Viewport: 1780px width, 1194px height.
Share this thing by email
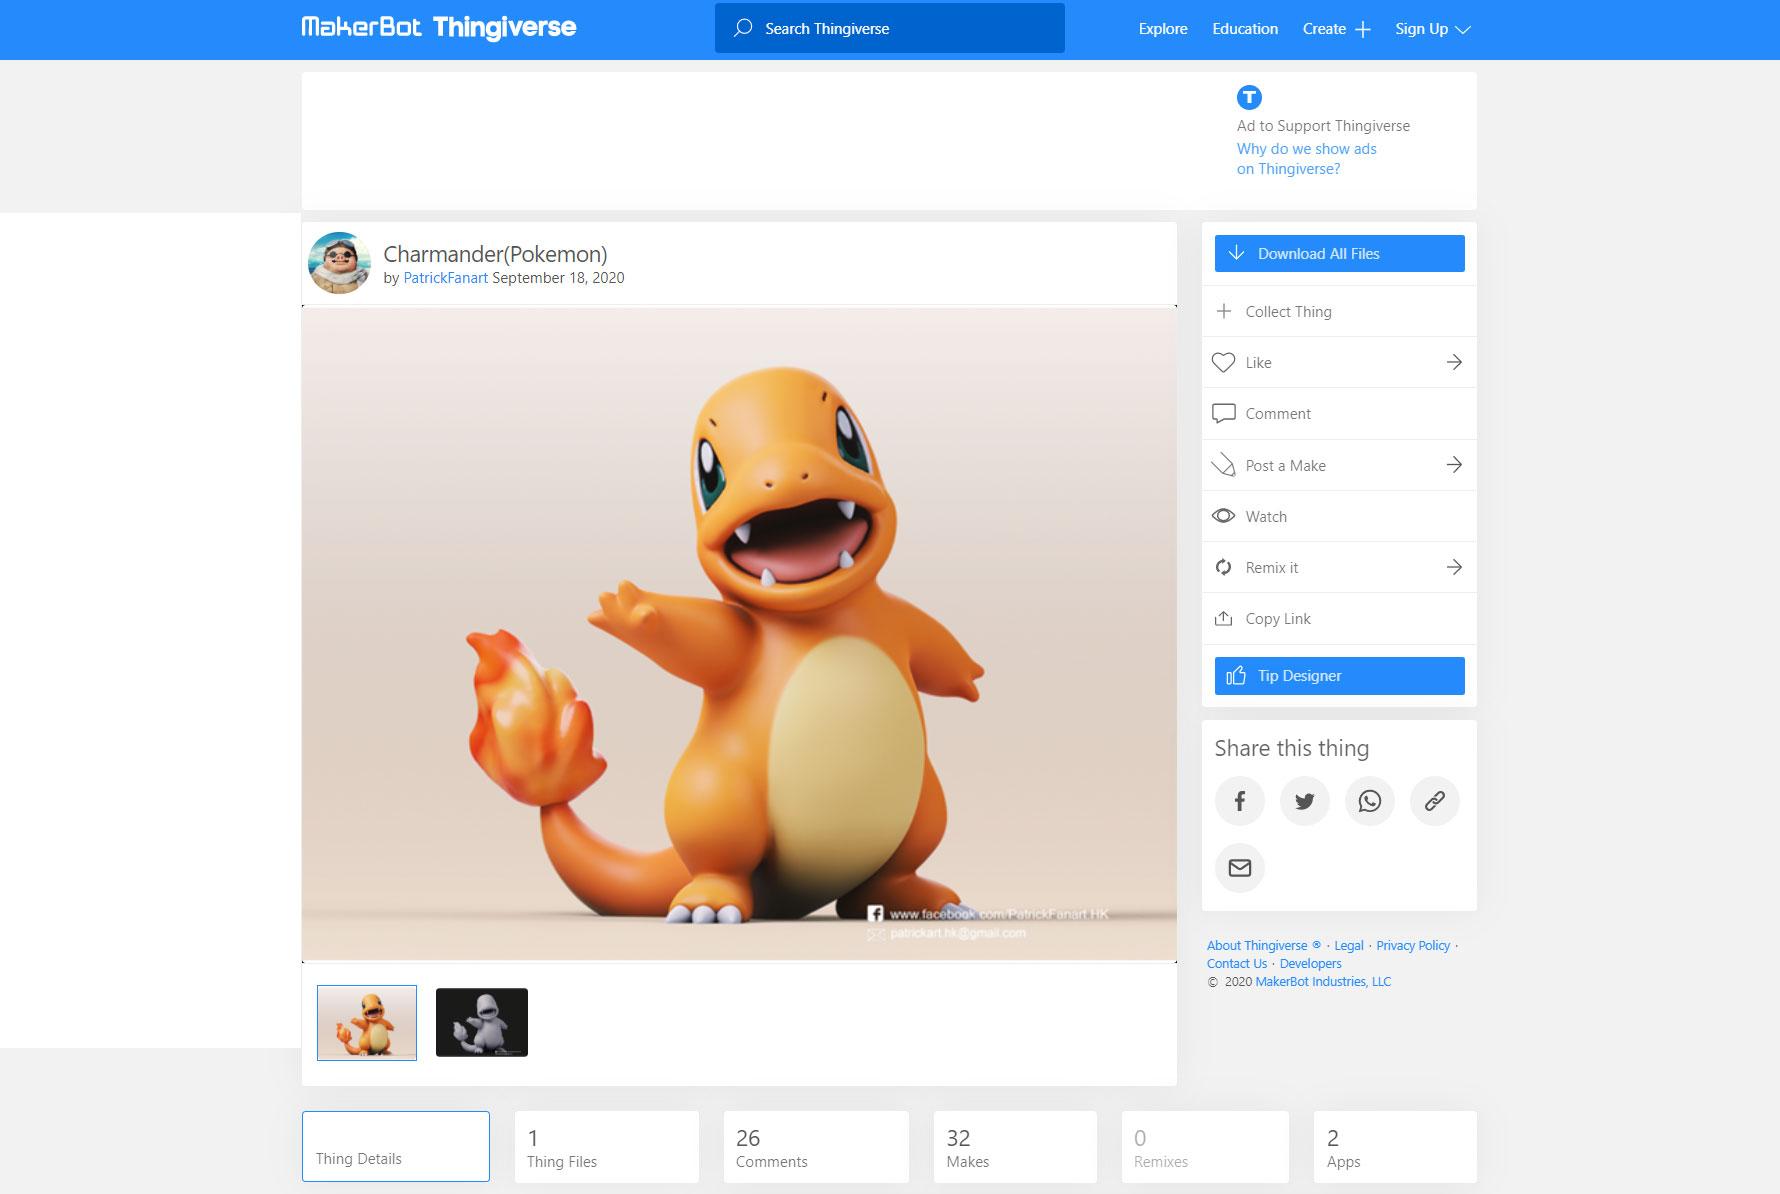[x=1240, y=868]
